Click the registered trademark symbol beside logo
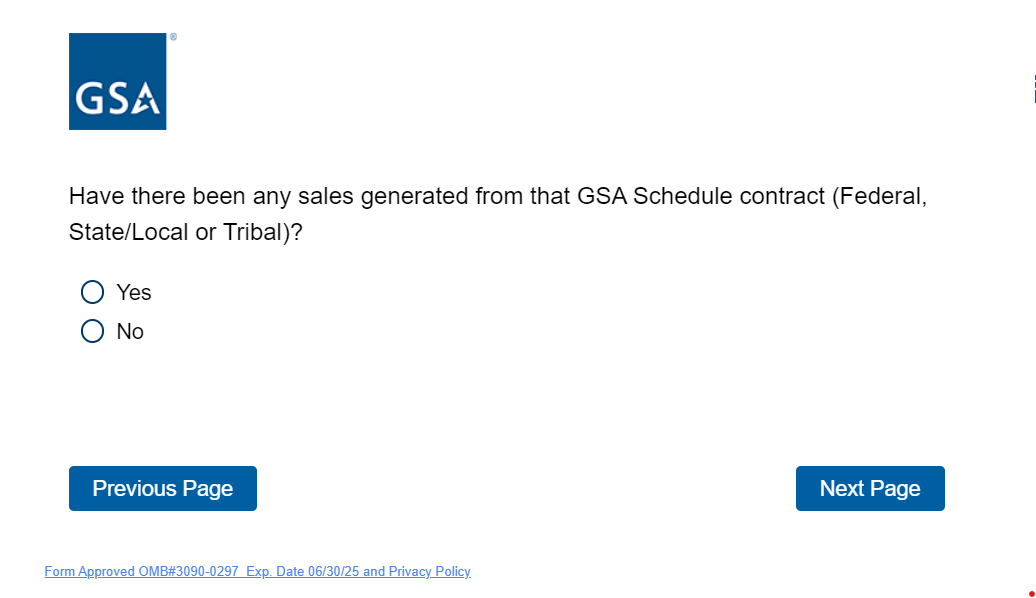The image size is (1036, 598). tap(173, 37)
